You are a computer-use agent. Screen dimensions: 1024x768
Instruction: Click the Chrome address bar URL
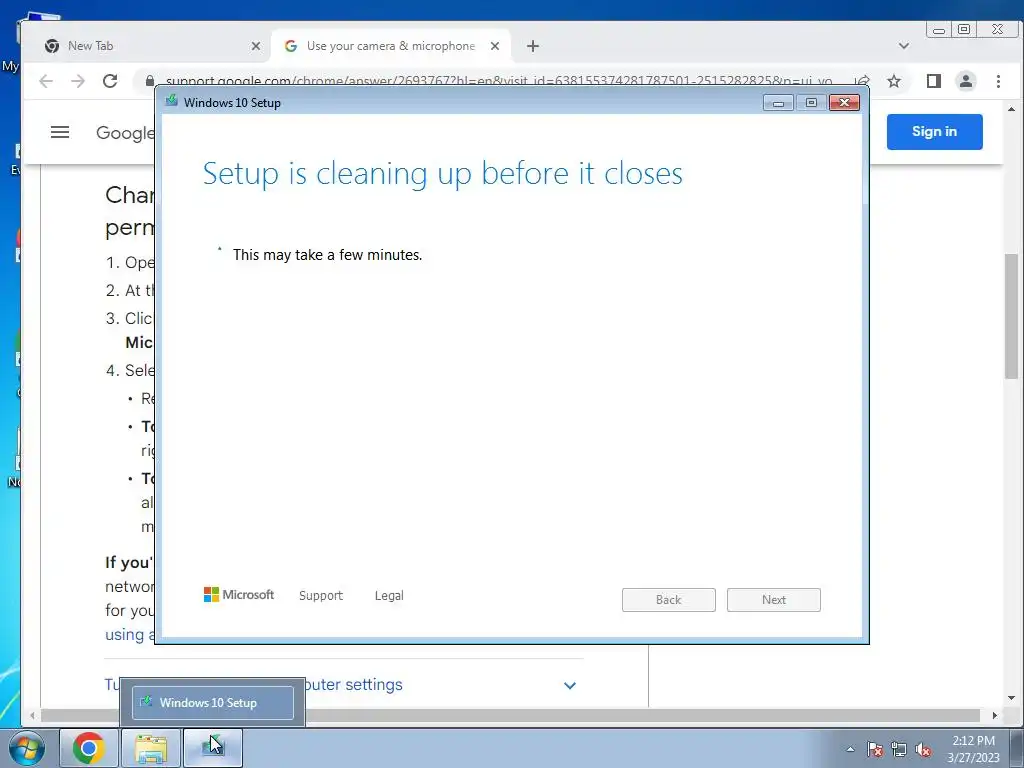[x=499, y=81]
